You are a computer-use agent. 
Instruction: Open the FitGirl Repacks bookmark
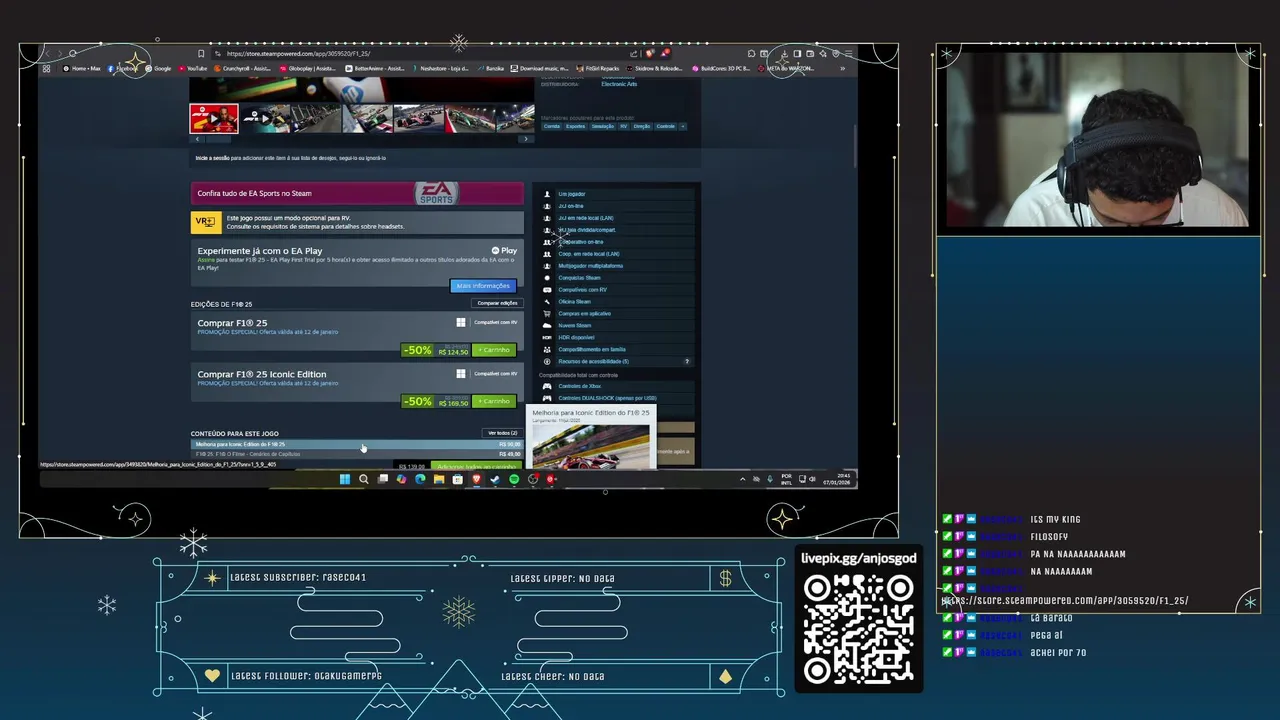[x=598, y=68]
